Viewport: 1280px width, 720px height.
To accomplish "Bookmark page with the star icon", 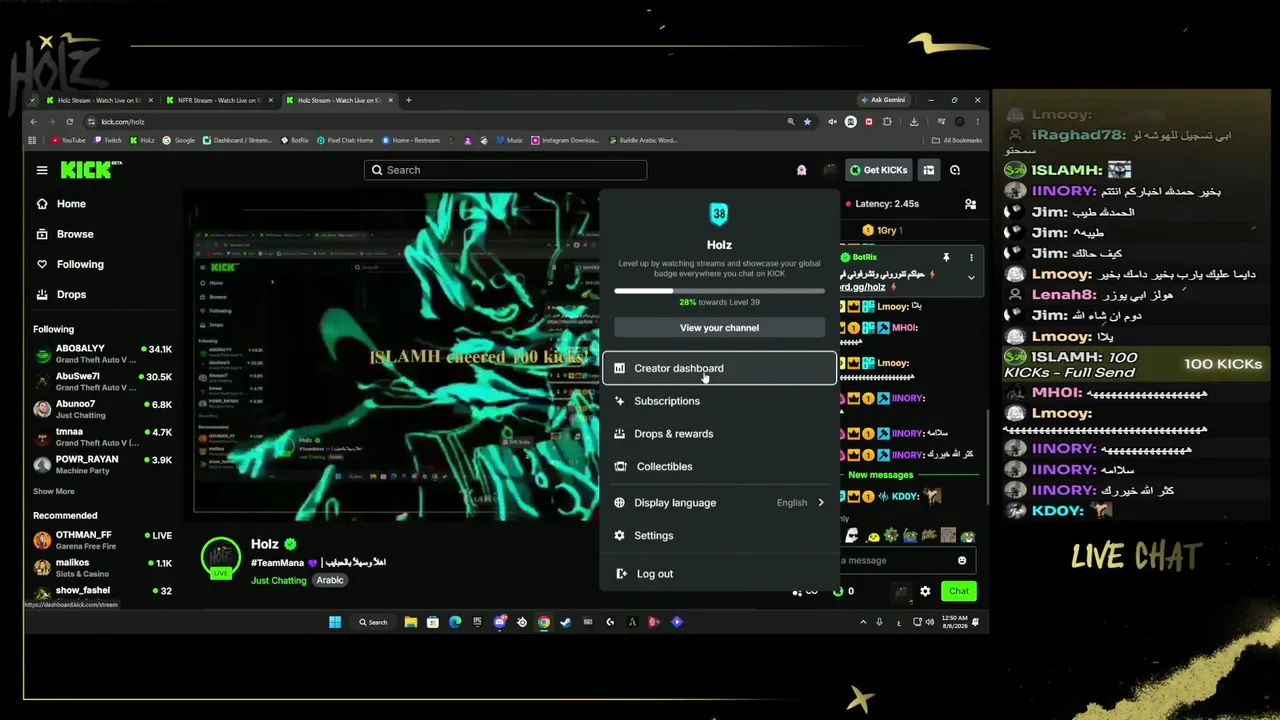I will [806, 122].
